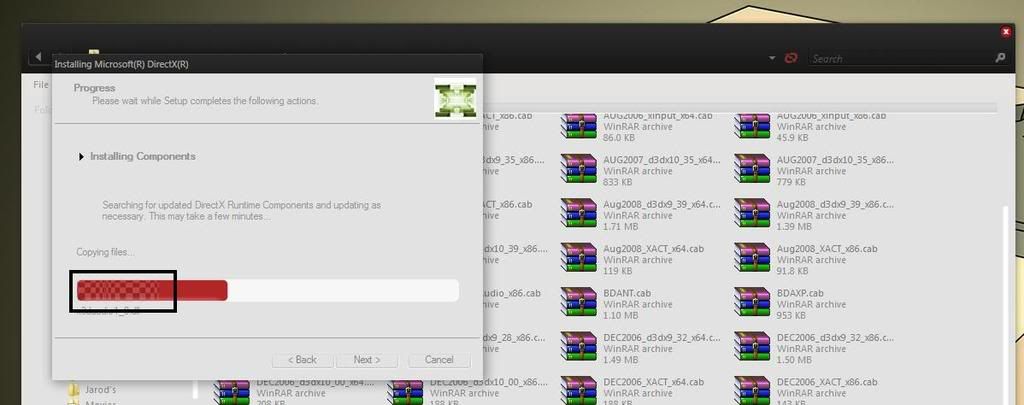This screenshot has height=405, width=1024.
Task: Click the AUG2007_d3dx10_35_x86 file name
Action: point(835,159)
